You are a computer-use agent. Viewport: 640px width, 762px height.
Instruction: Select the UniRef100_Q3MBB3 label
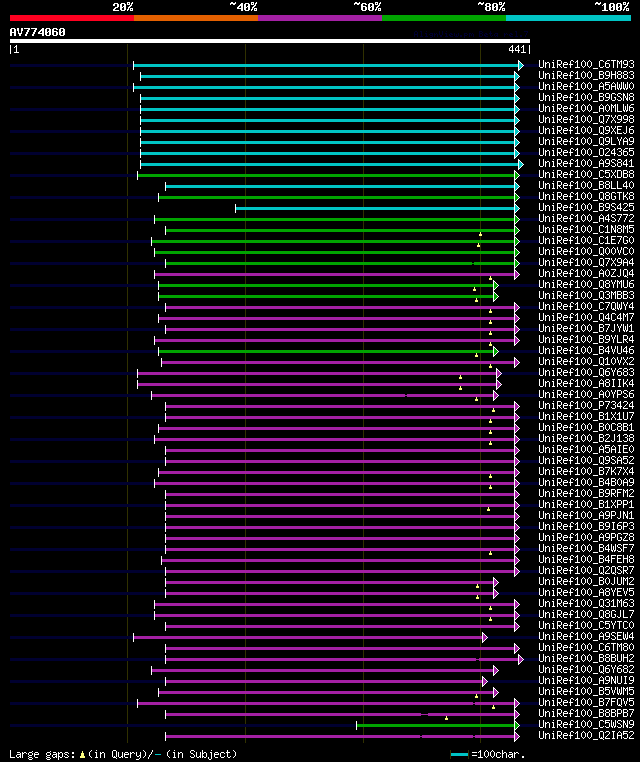(586, 295)
